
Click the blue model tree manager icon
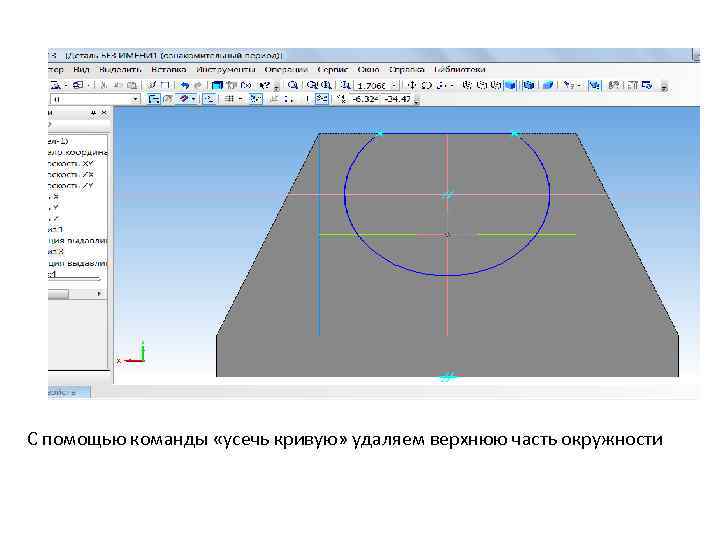coord(217,85)
